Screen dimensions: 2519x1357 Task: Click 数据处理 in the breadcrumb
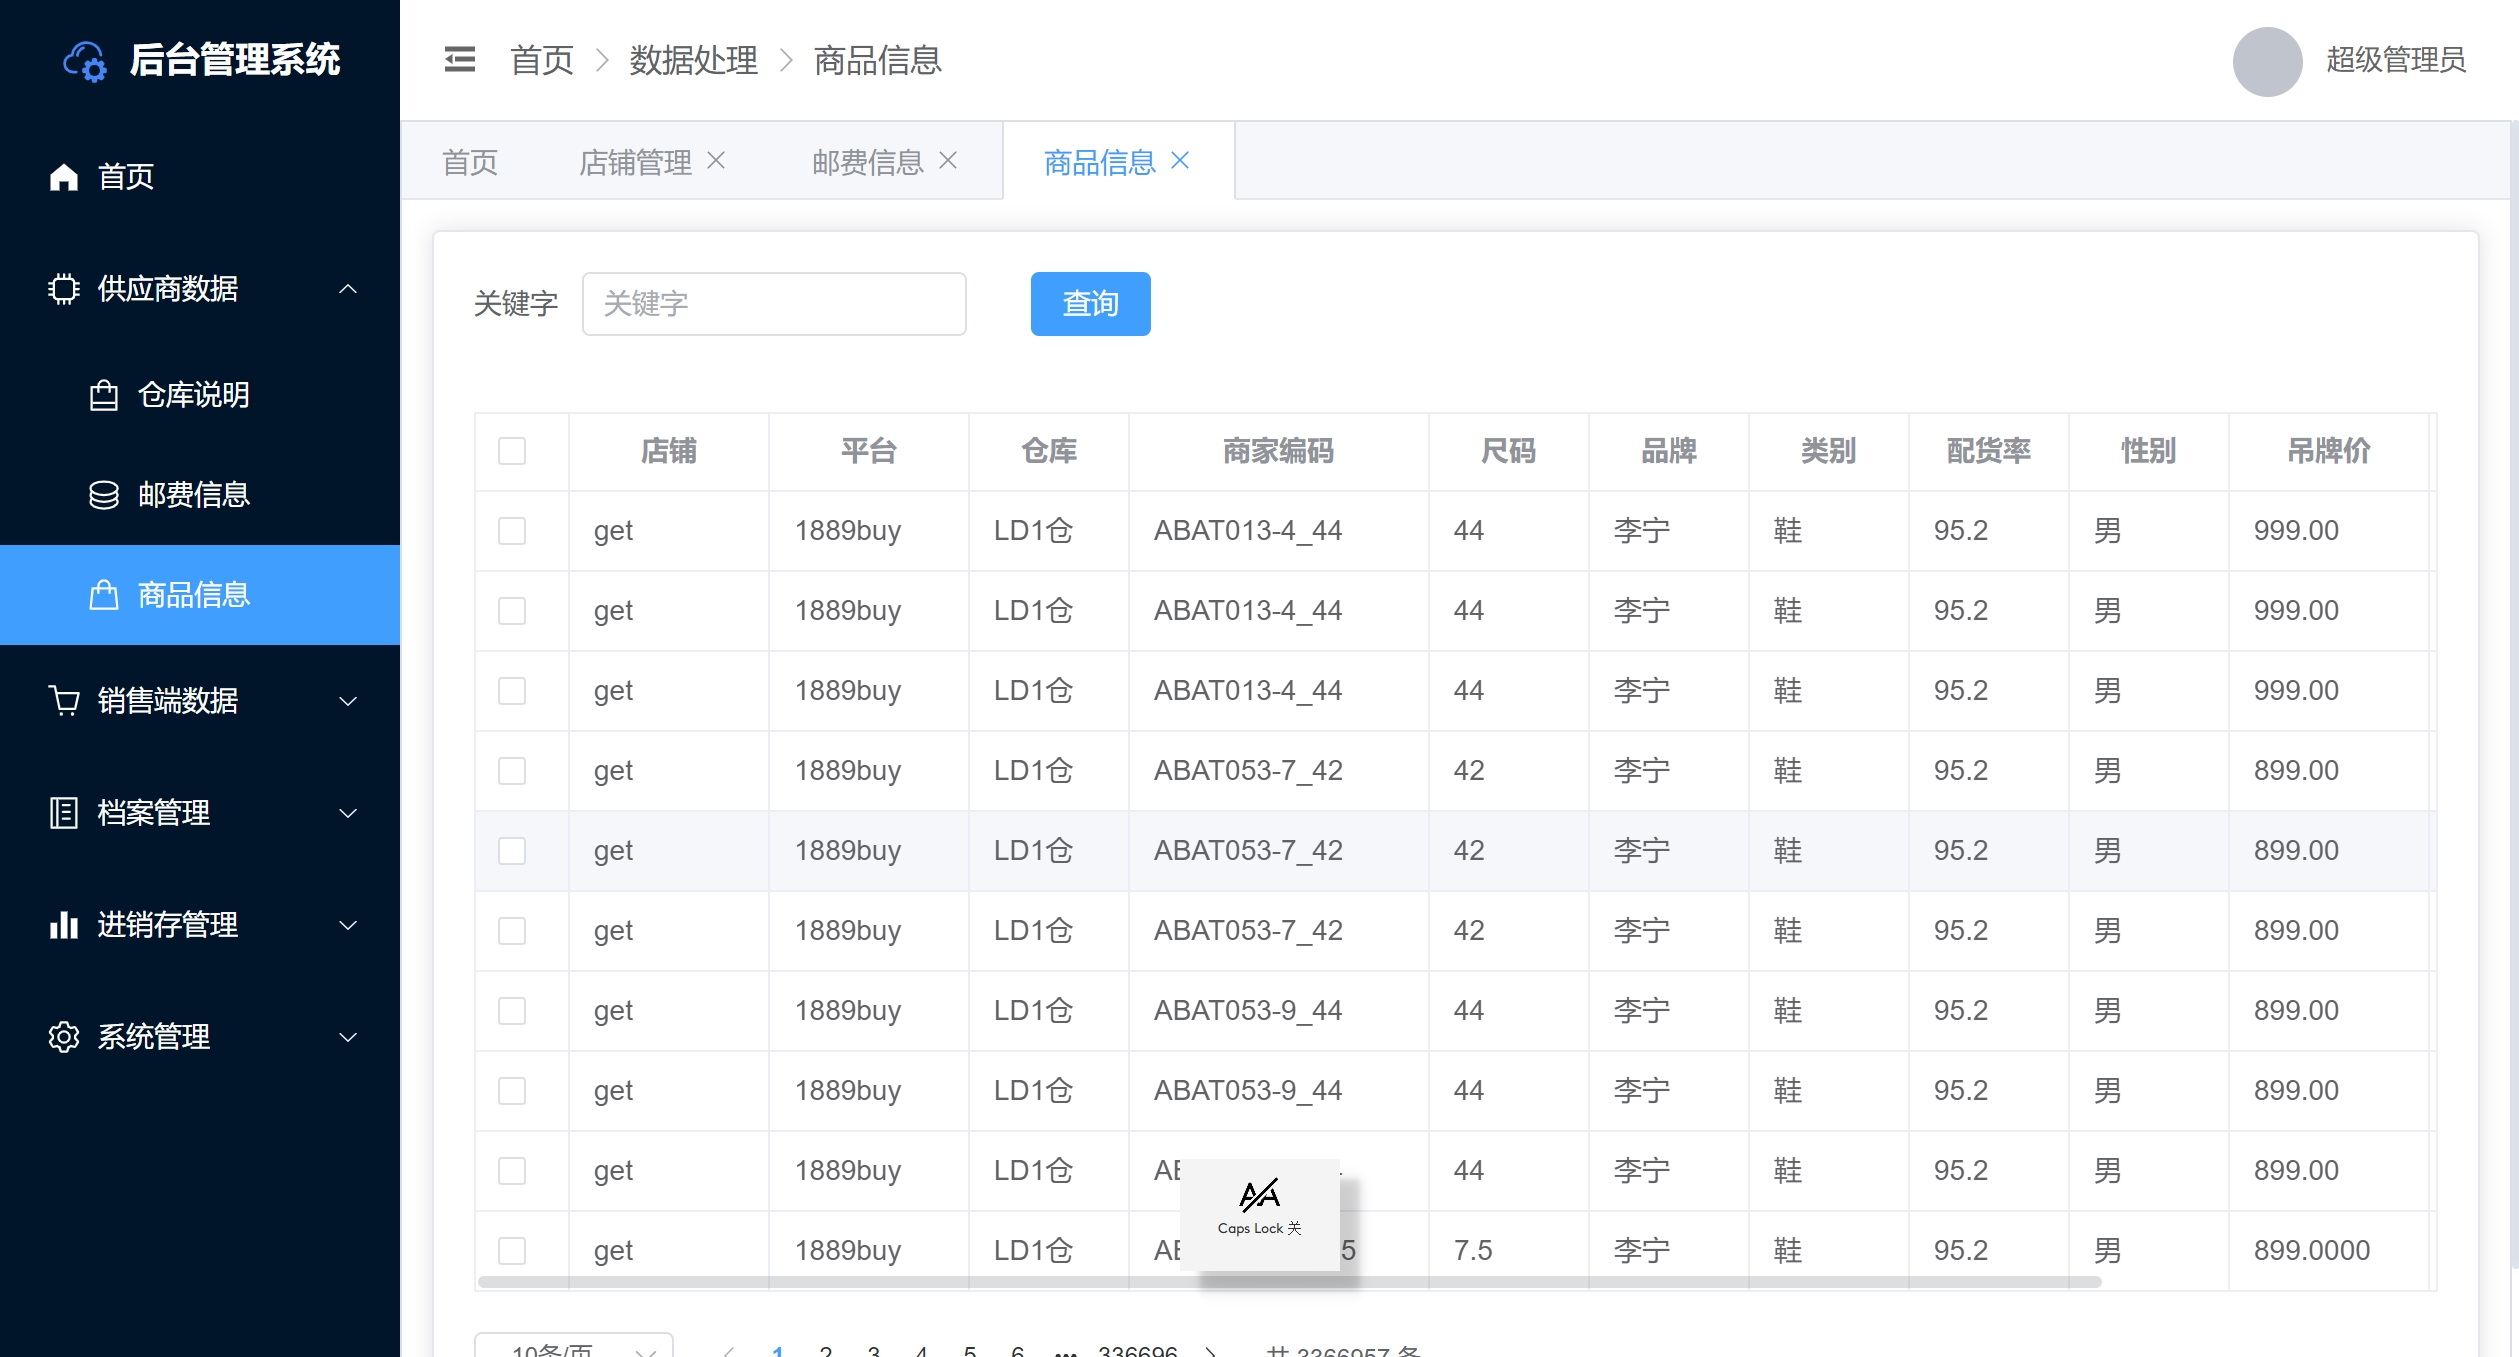(693, 61)
